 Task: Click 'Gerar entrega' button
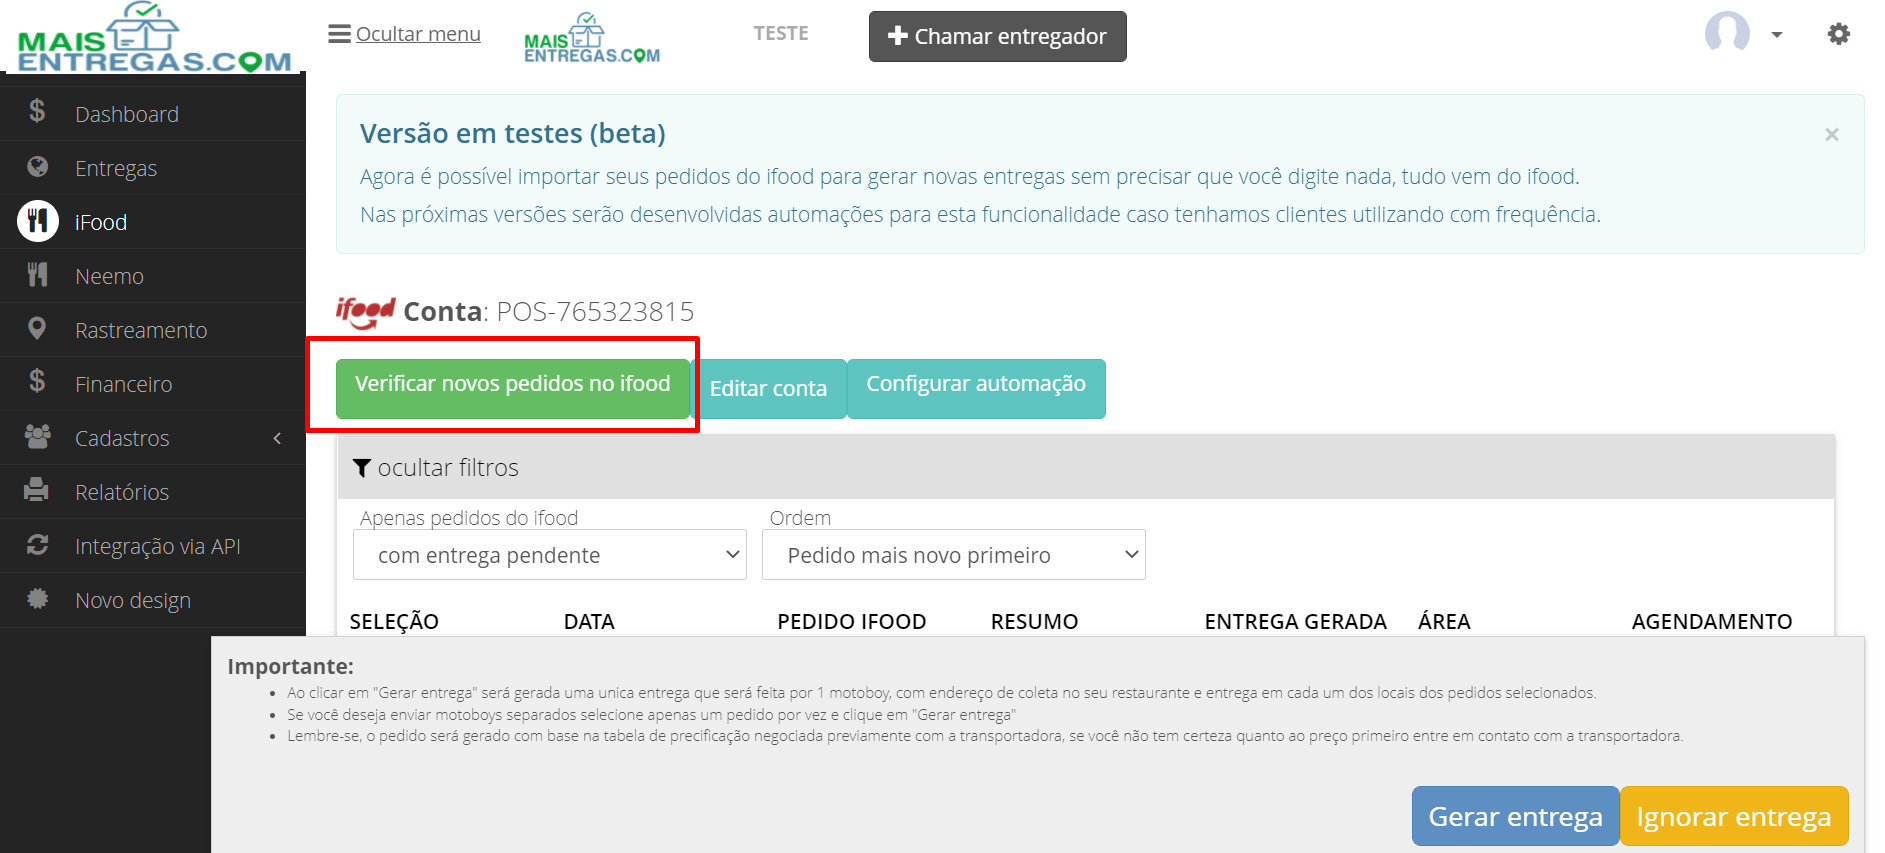click(x=1515, y=816)
